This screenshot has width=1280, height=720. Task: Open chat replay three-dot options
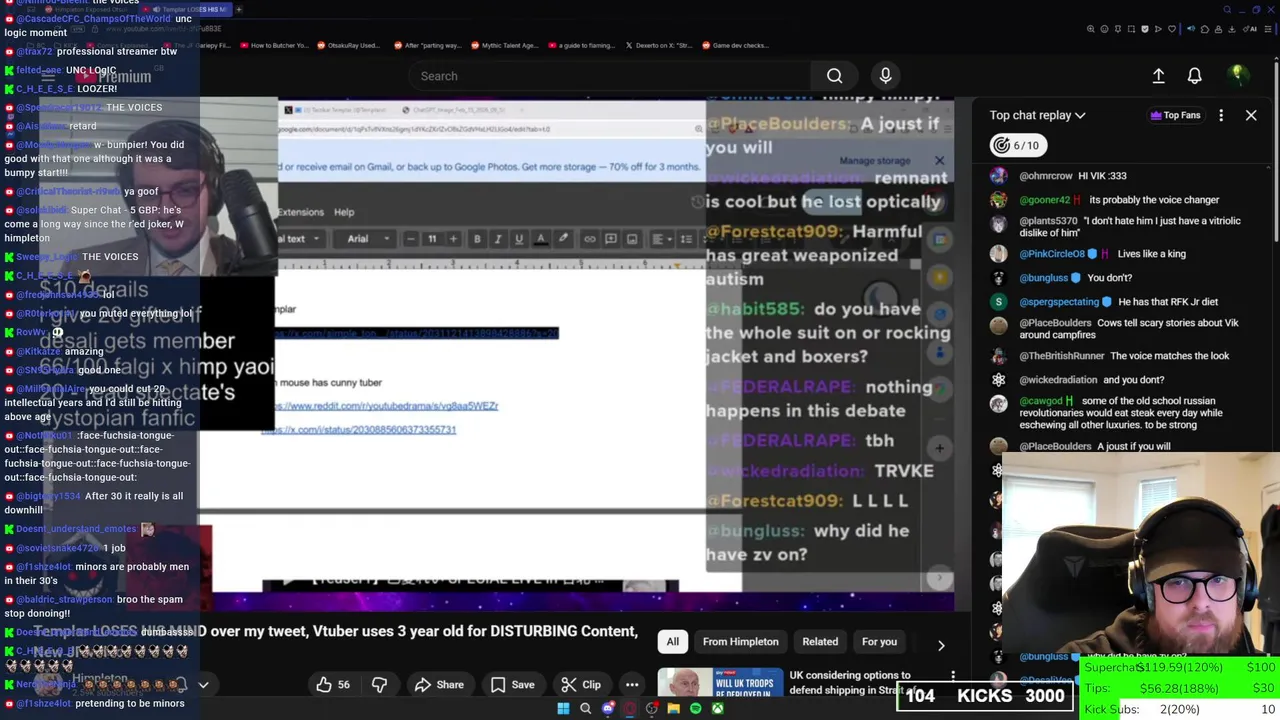point(1221,115)
